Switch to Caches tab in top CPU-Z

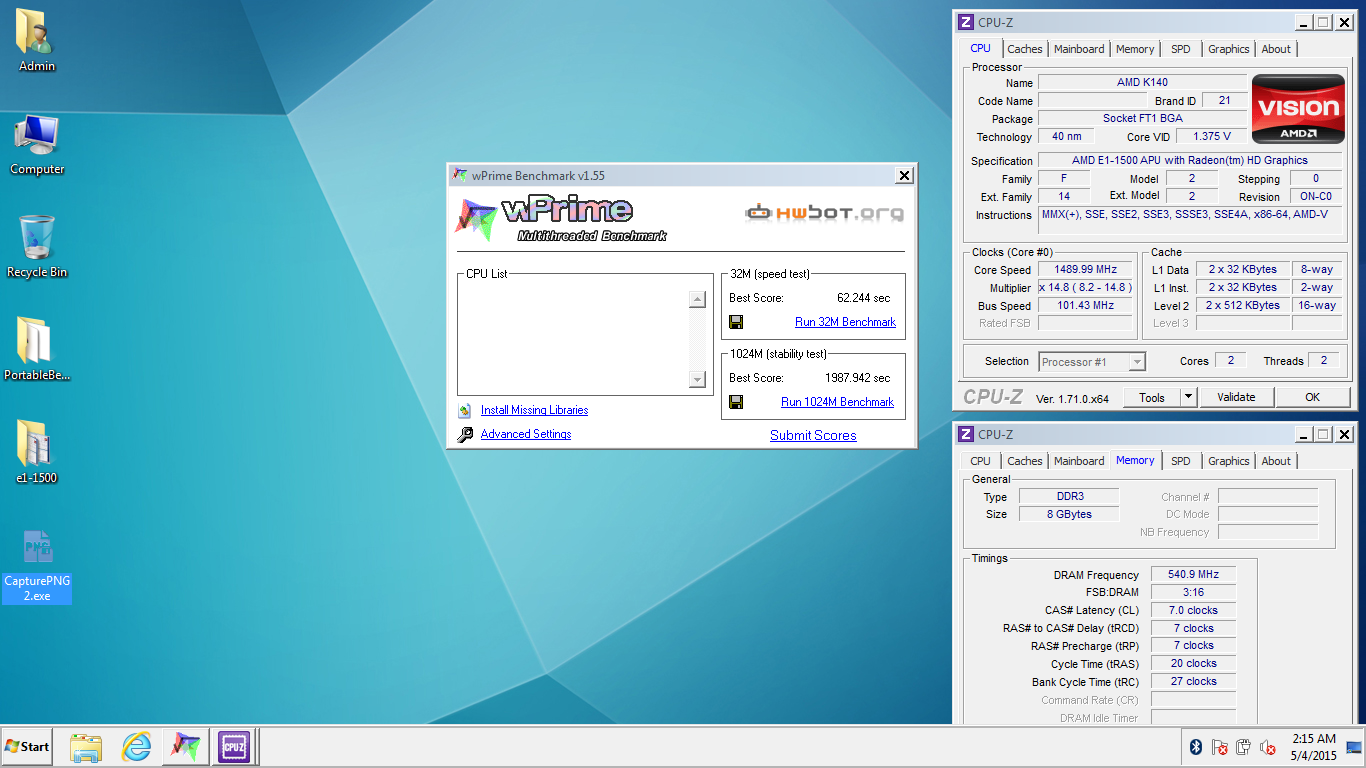[1025, 49]
